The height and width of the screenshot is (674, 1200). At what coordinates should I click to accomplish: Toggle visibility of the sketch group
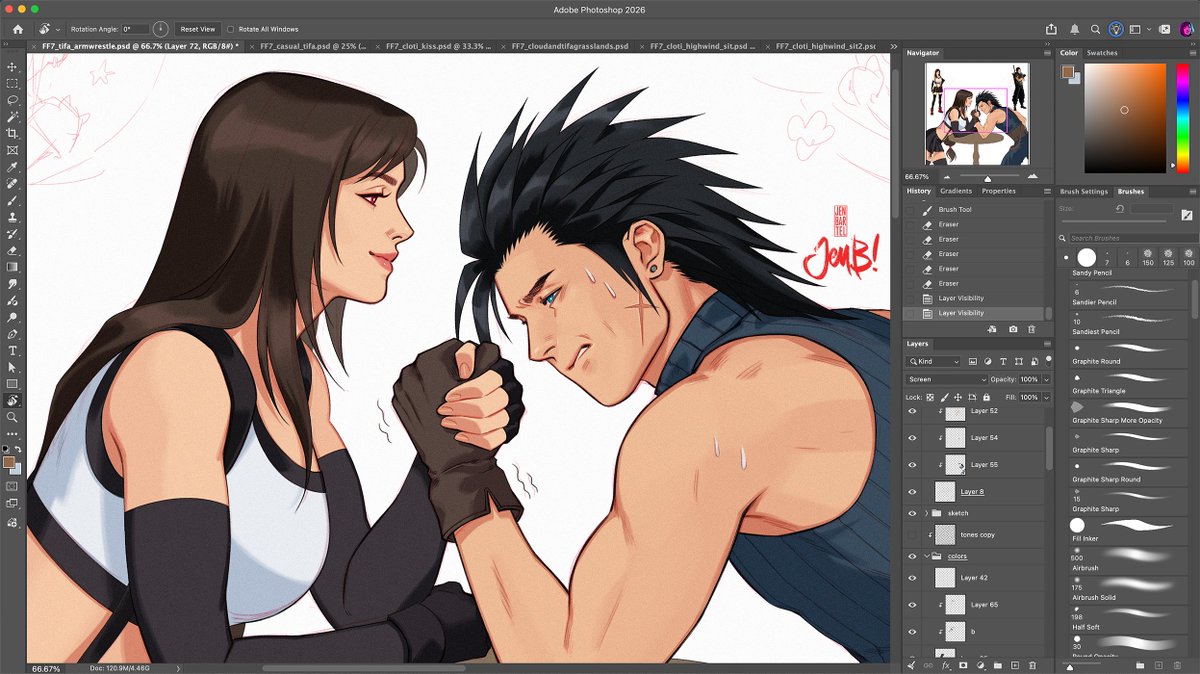[x=912, y=513]
